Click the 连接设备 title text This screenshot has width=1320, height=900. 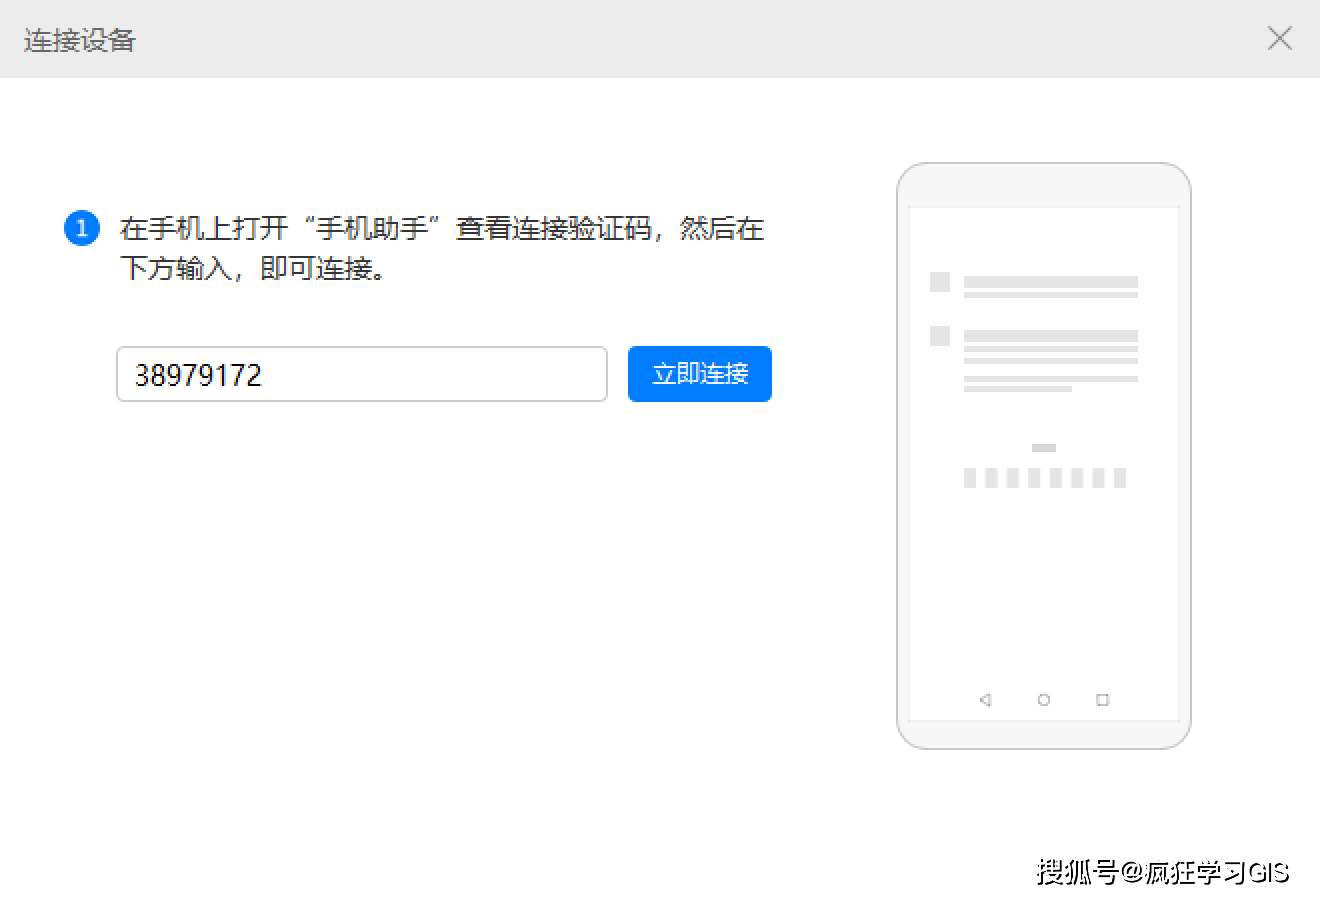(x=79, y=40)
